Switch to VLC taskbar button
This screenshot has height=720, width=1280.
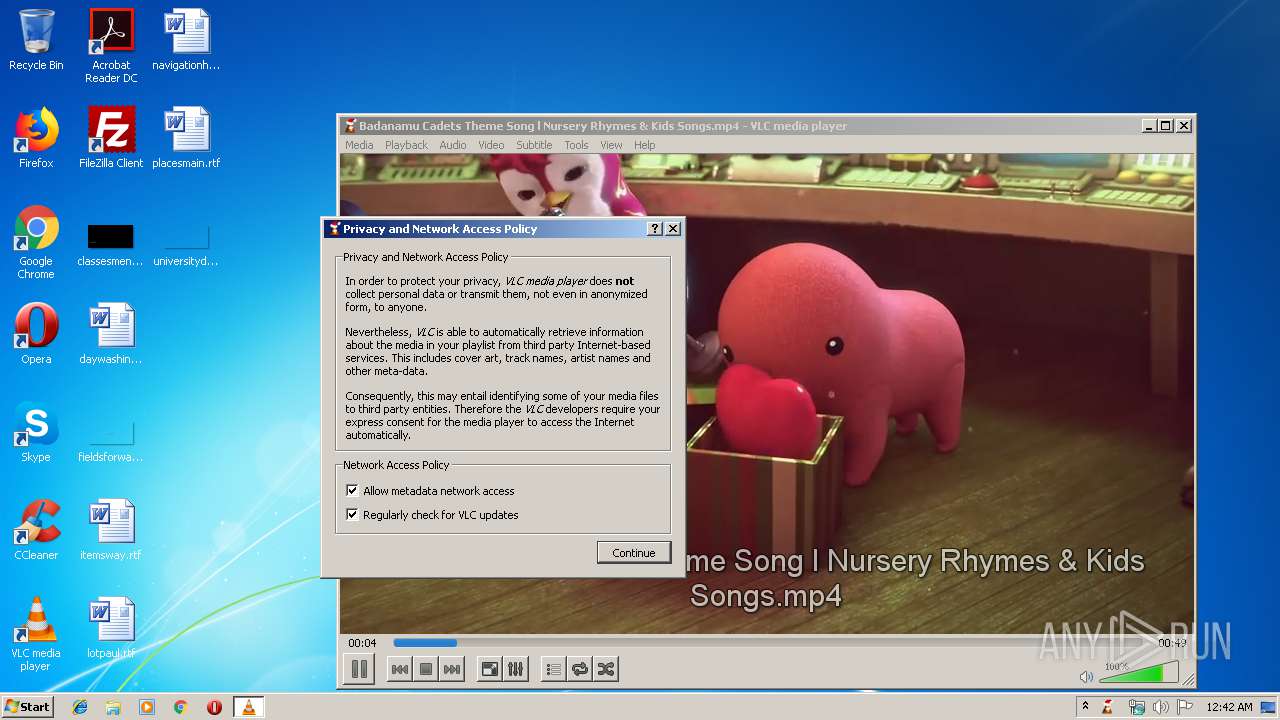(x=248, y=707)
